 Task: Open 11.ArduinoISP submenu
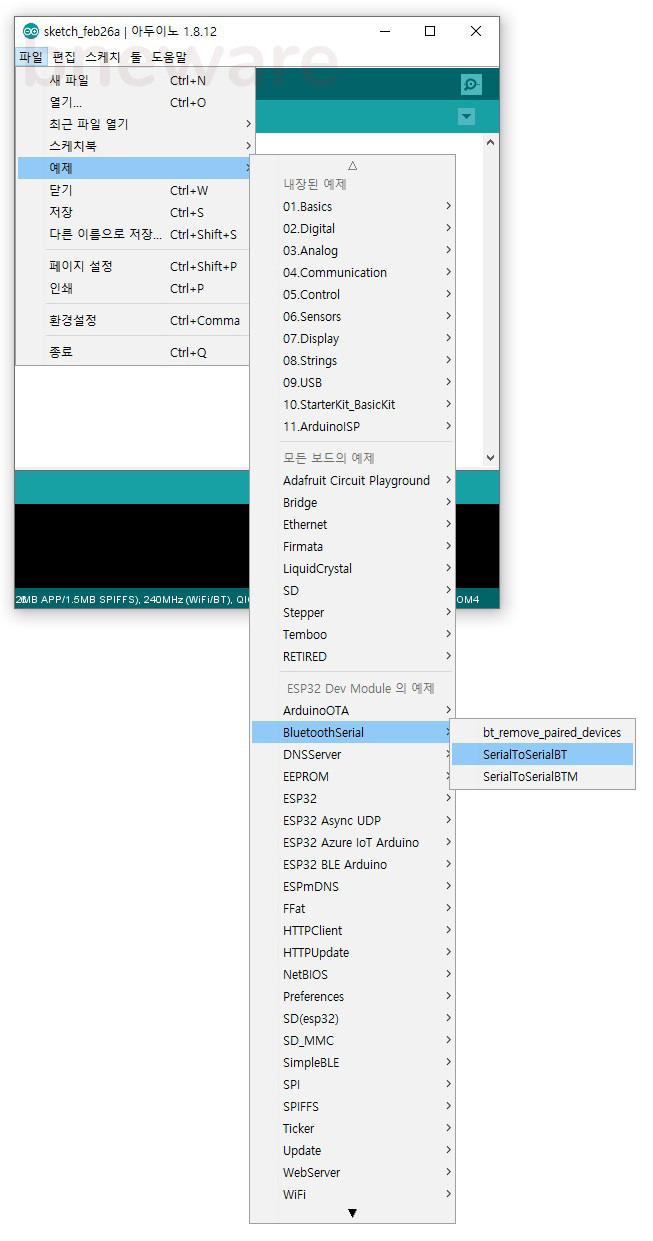point(352,426)
